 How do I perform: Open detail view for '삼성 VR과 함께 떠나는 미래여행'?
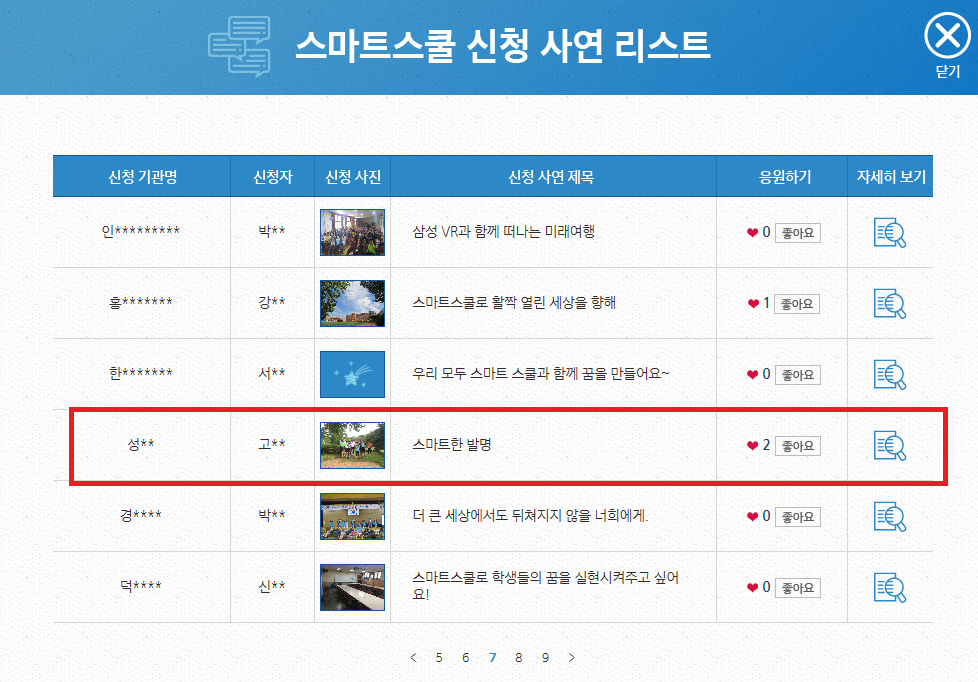pos(890,233)
